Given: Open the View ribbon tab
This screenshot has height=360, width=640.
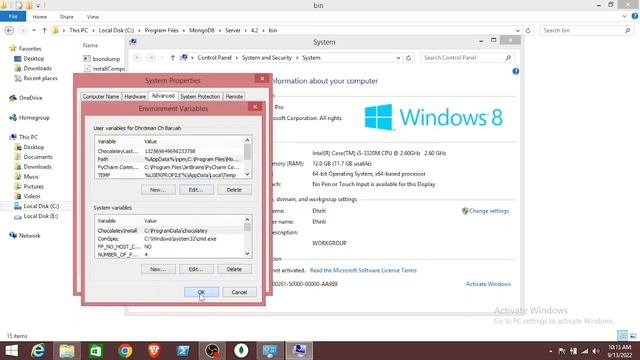Looking at the screenshot, I should pos(93,17).
